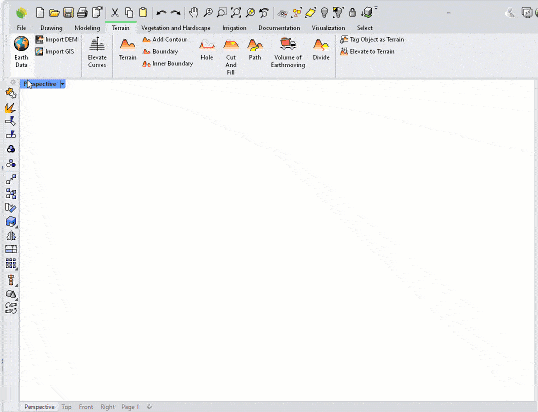
Task: Save the file with the floppy disk icon
Action: click(x=68, y=13)
